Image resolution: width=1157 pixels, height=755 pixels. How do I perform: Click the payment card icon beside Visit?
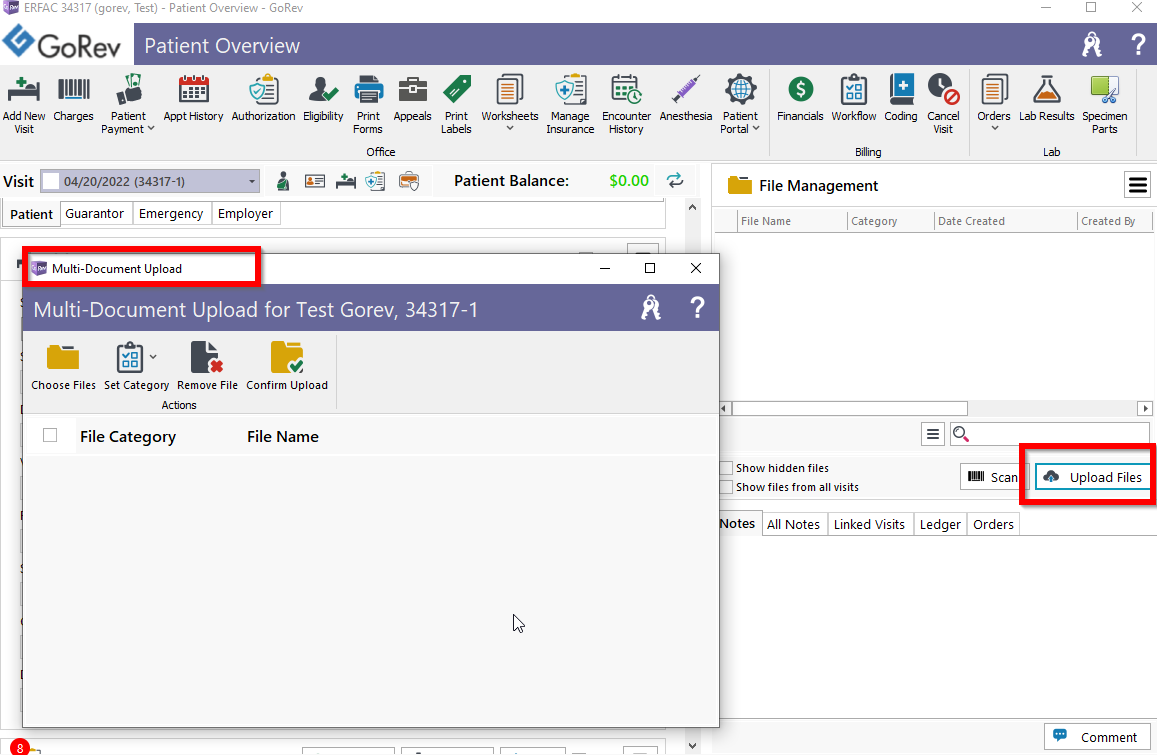(x=409, y=181)
